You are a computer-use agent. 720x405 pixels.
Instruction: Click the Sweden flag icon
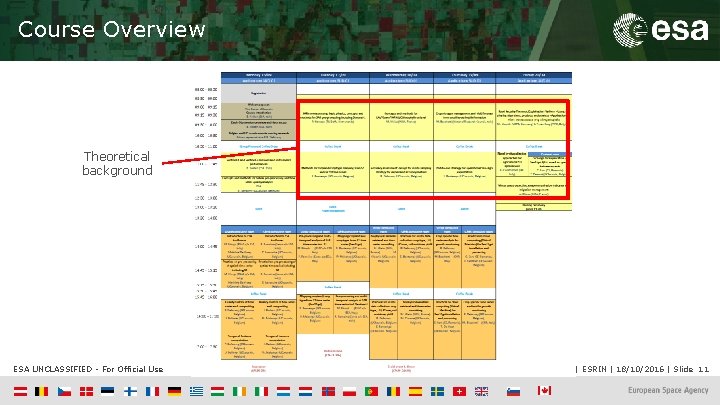pos(437,391)
